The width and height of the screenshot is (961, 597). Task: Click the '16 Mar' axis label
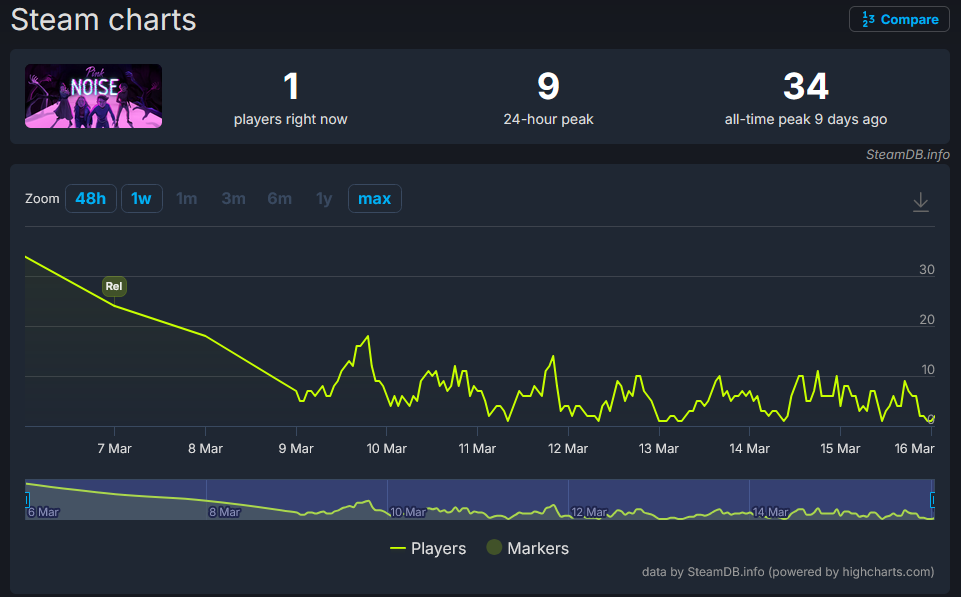914,449
